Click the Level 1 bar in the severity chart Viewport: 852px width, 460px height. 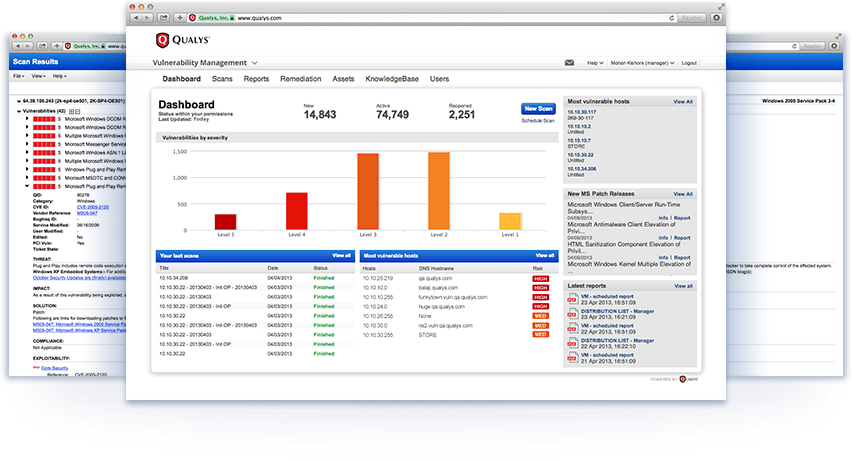[510, 221]
